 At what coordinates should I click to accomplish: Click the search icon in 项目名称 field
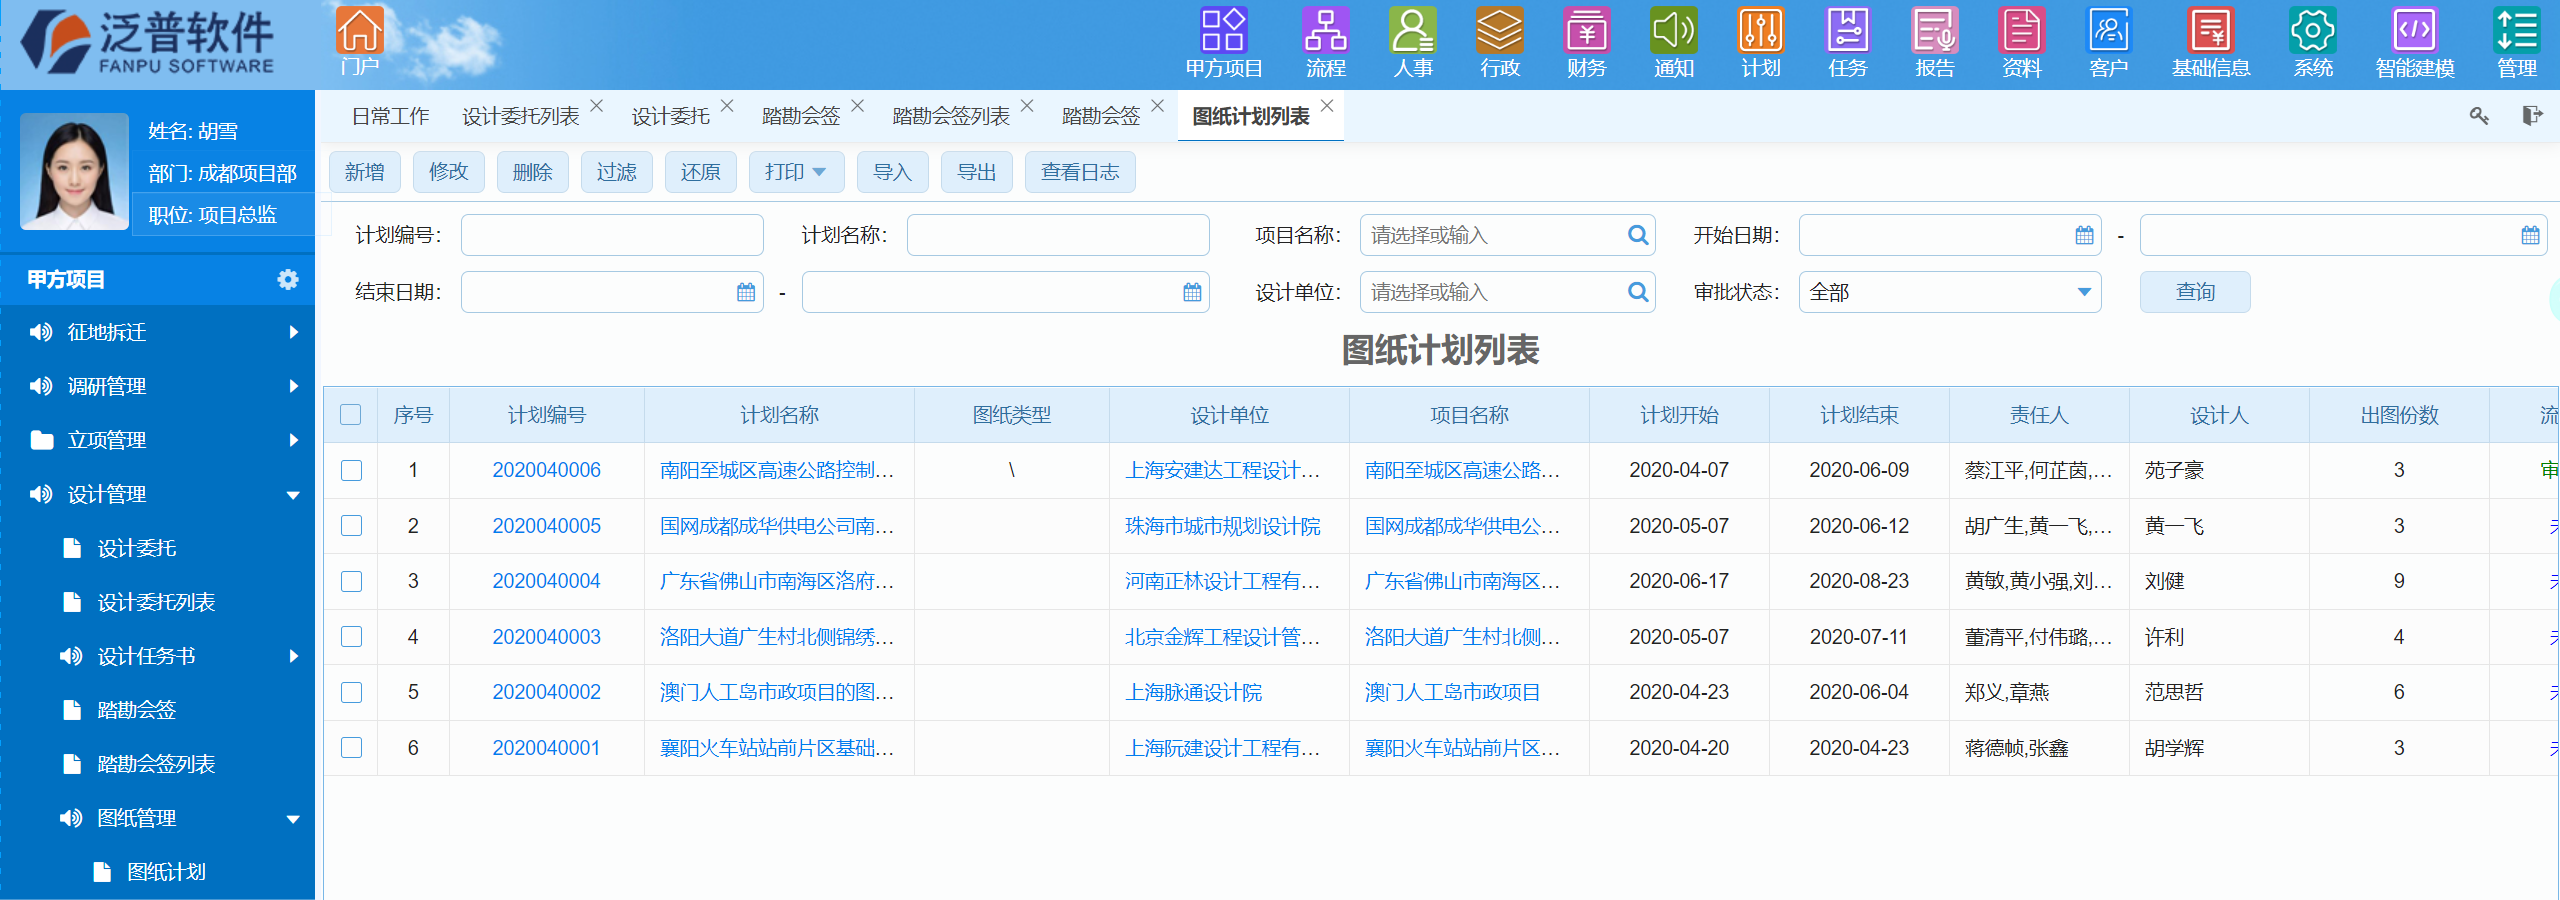1637,235
